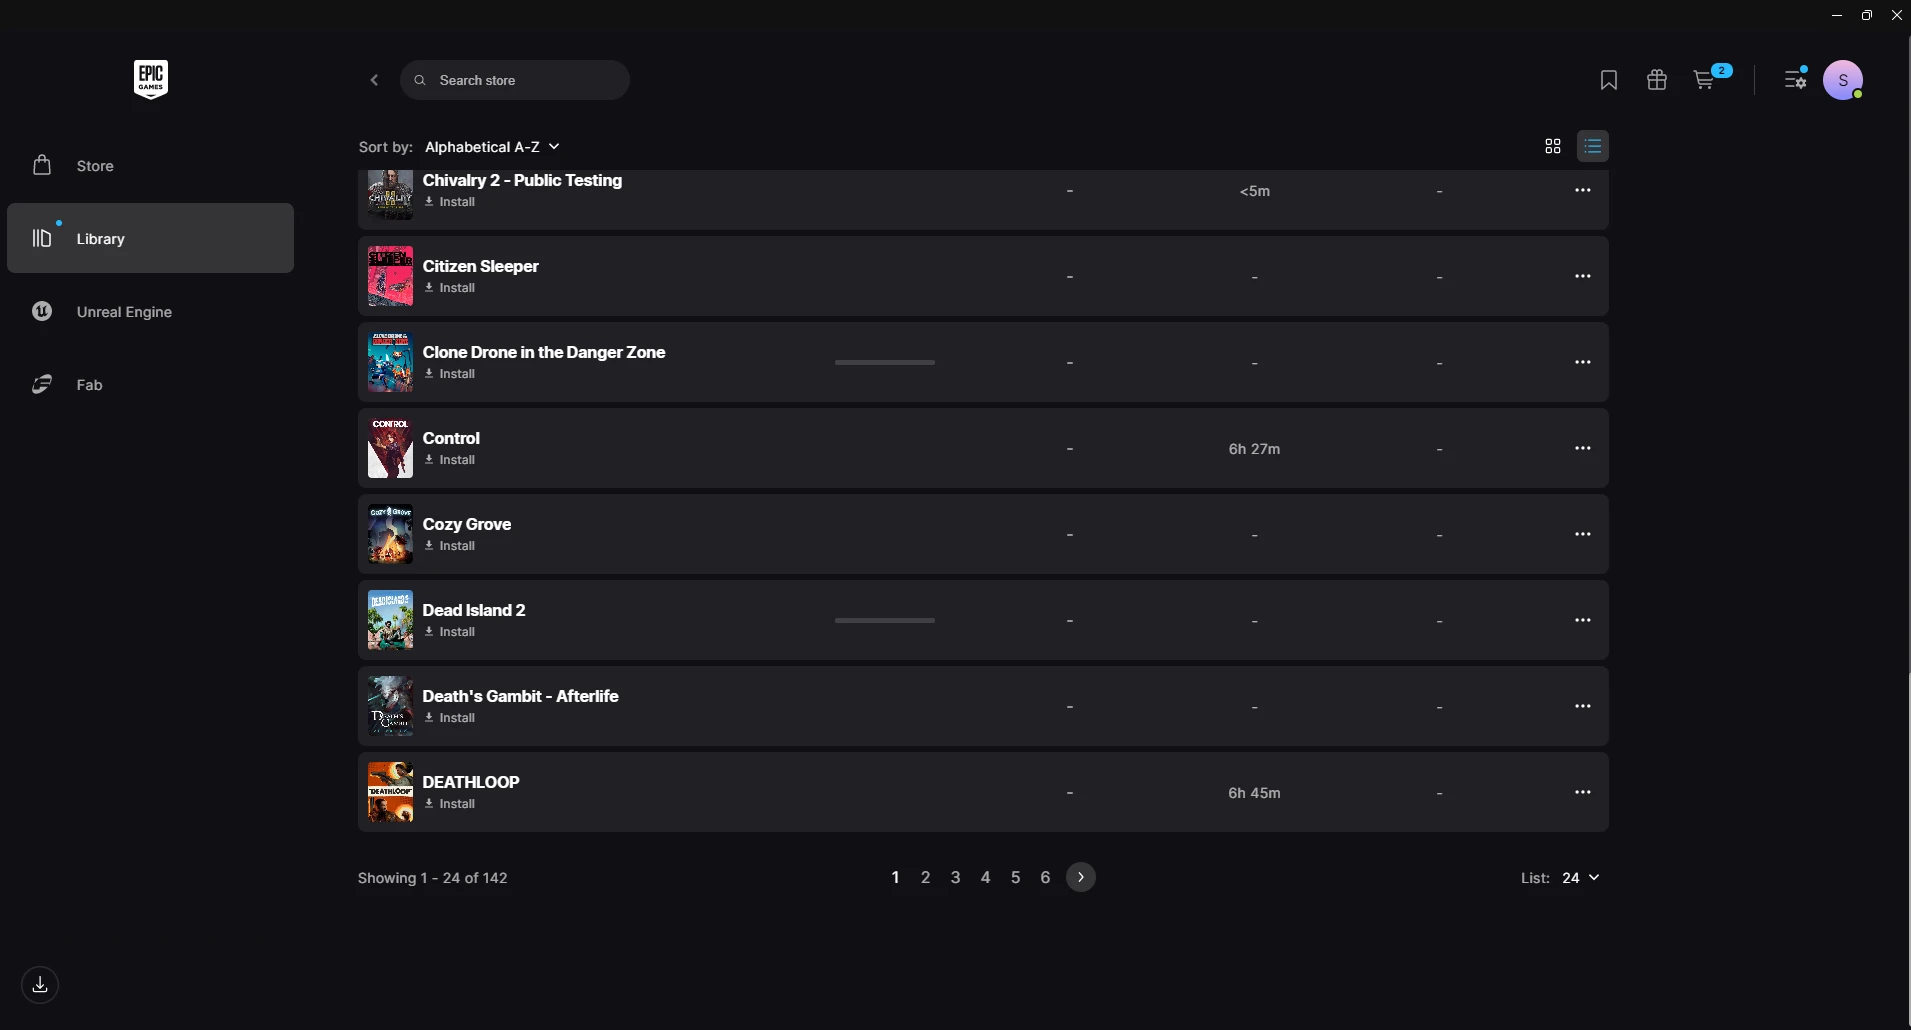This screenshot has width=1911, height=1030.
Task: Open the user profile avatar
Action: [x=1842, y=80]
